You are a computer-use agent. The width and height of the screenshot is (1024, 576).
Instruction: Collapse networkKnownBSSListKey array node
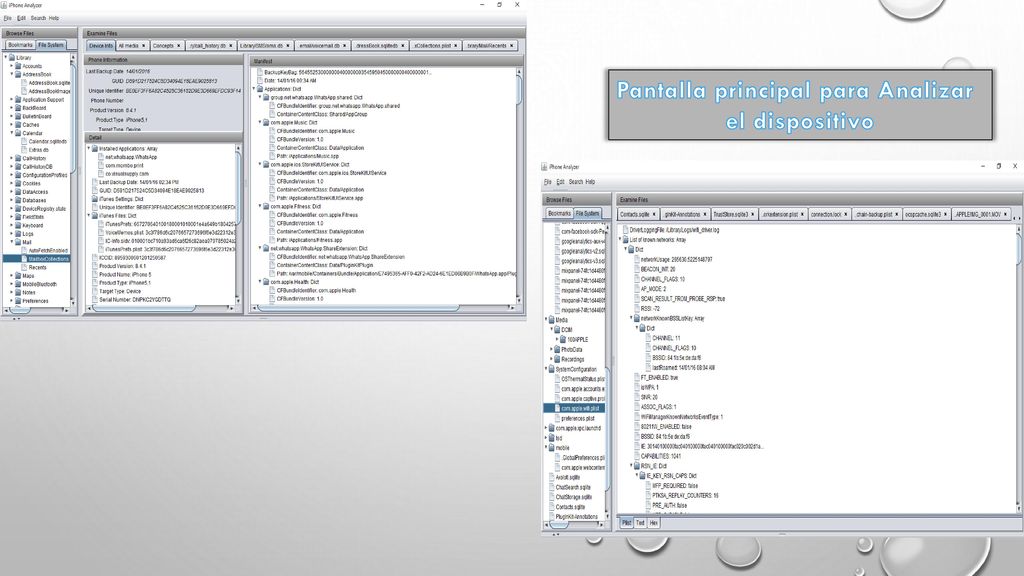pyautogui.click(x=631, y=319)
